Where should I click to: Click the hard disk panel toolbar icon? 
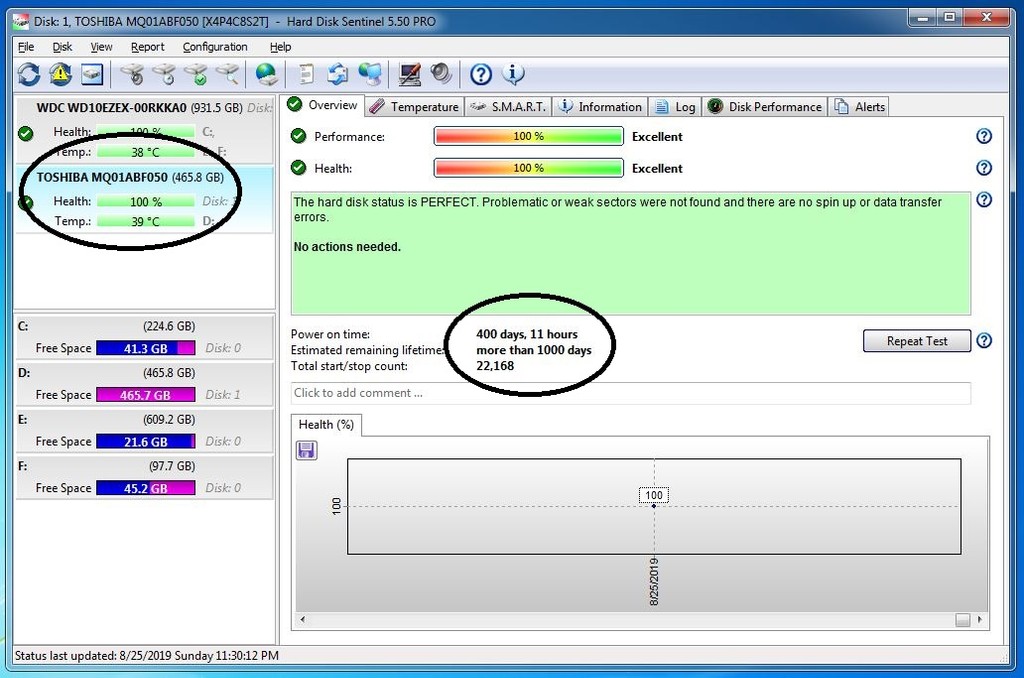coord(92,74)
